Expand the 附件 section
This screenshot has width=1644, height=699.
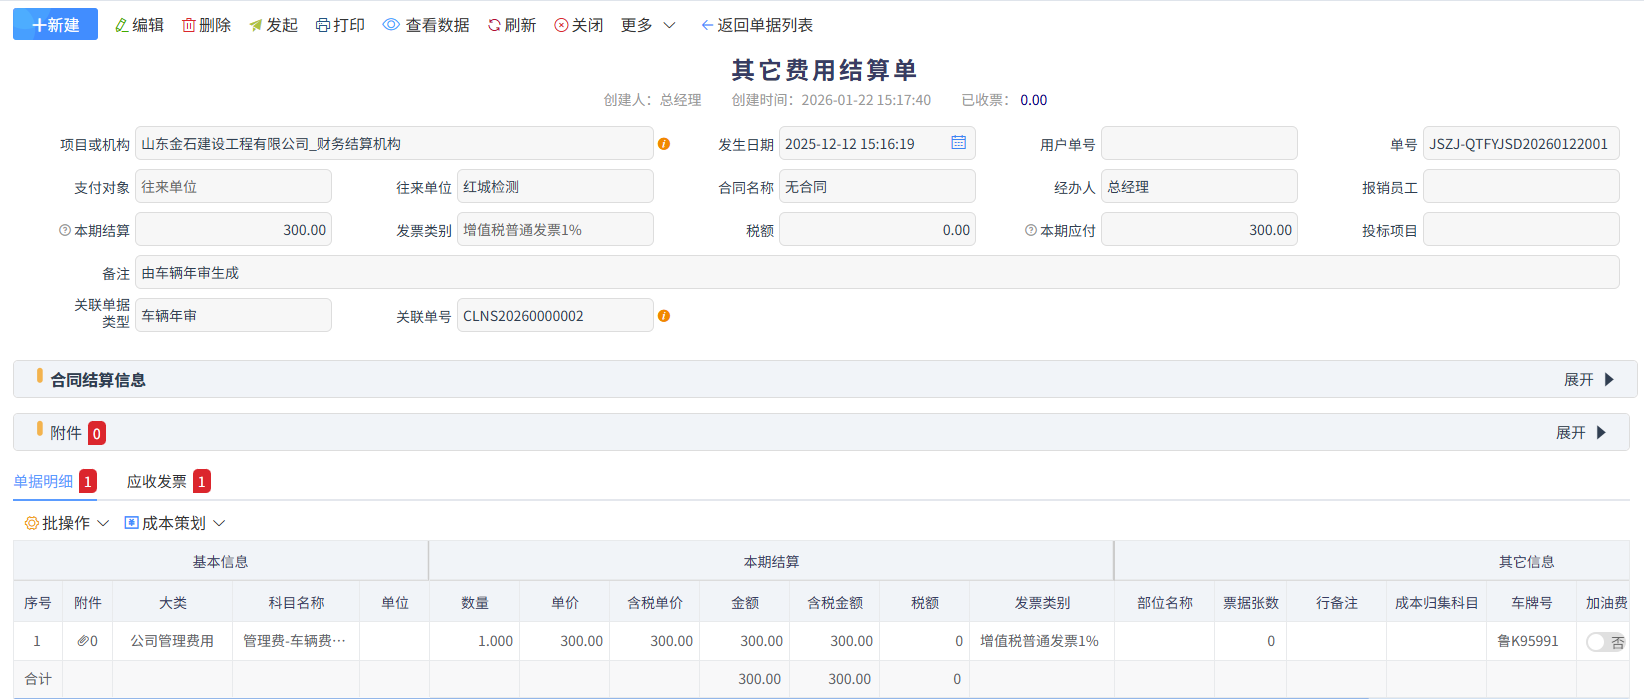(1582, 433)
